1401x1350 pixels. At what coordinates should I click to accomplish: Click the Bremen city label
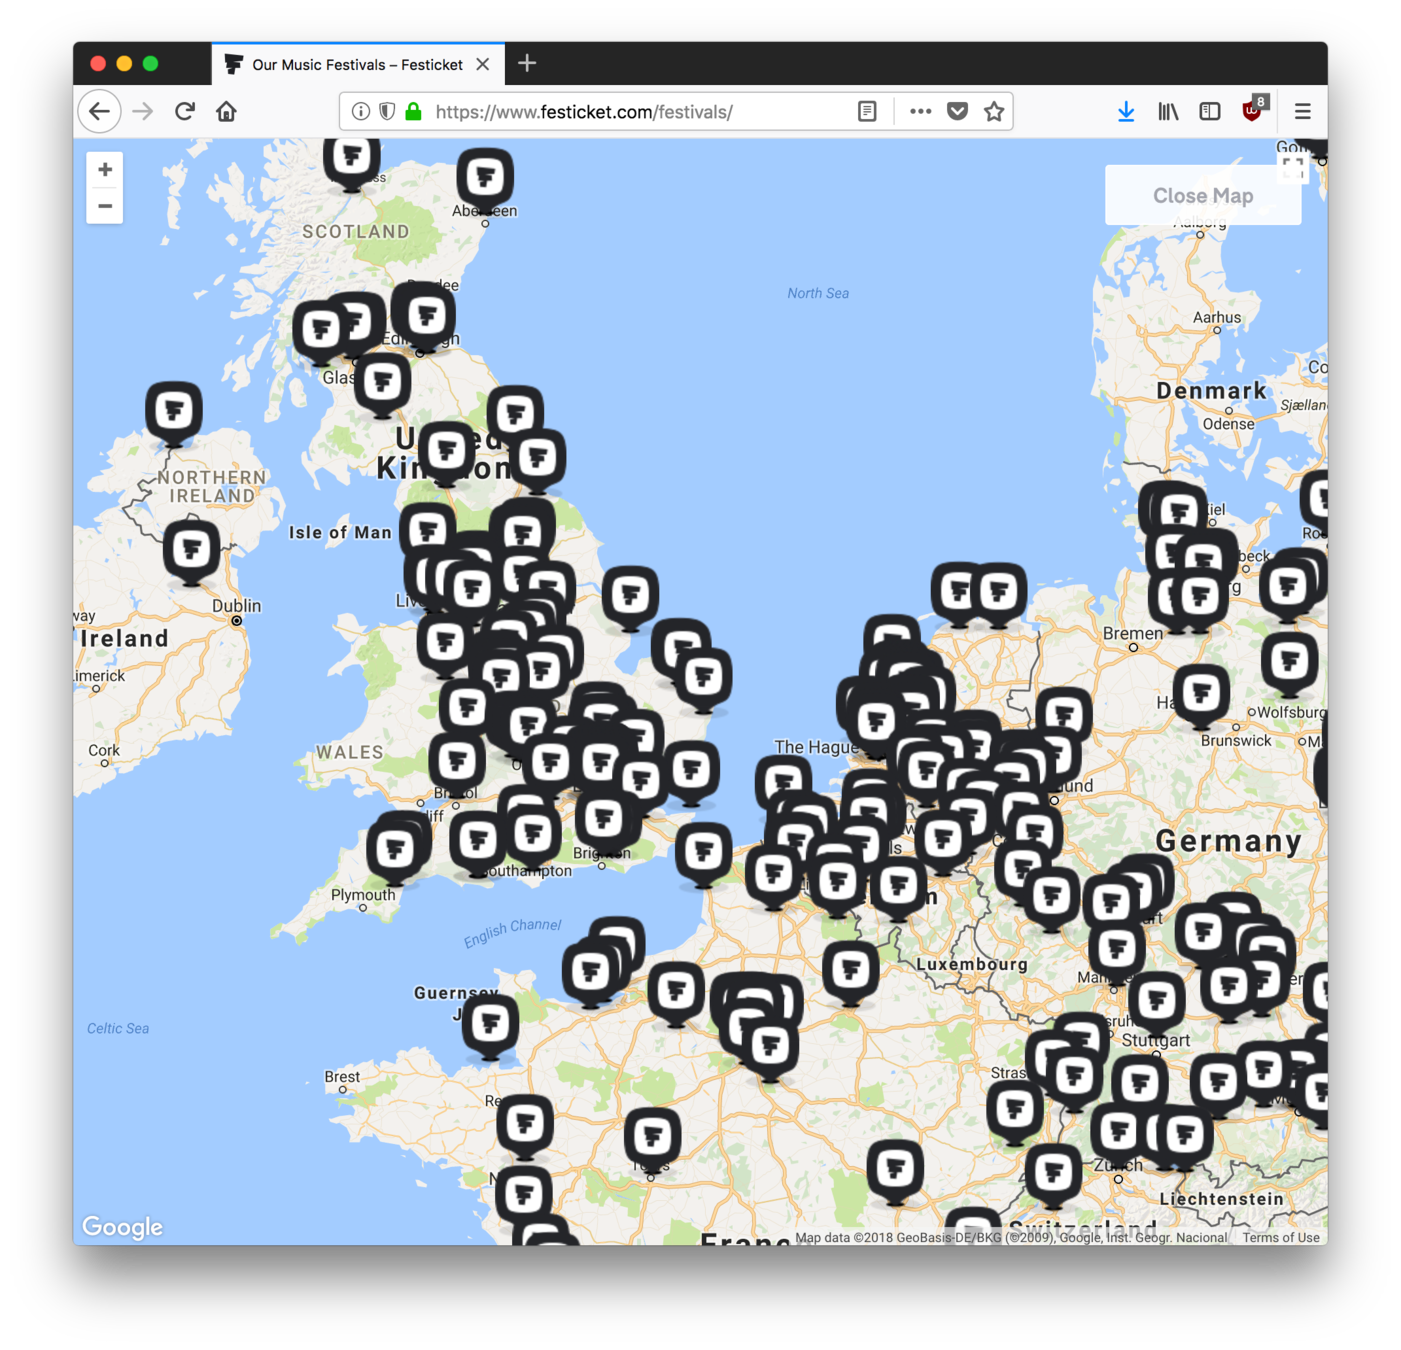[1133, 634]
